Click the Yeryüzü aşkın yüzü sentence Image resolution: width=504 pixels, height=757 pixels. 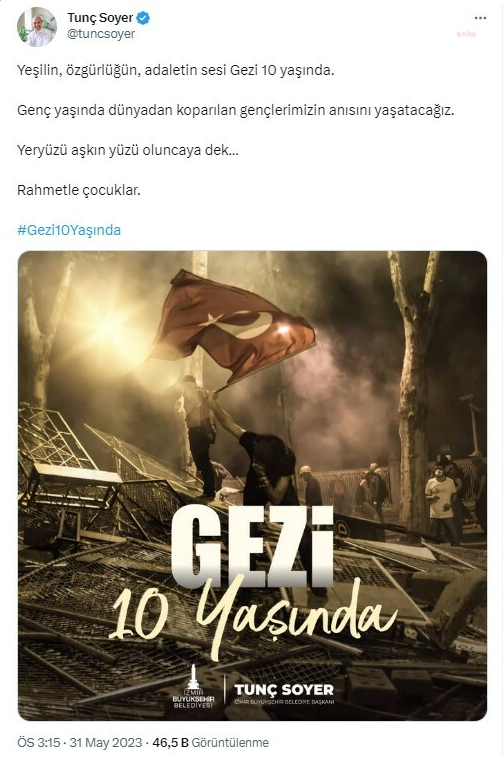128,150
